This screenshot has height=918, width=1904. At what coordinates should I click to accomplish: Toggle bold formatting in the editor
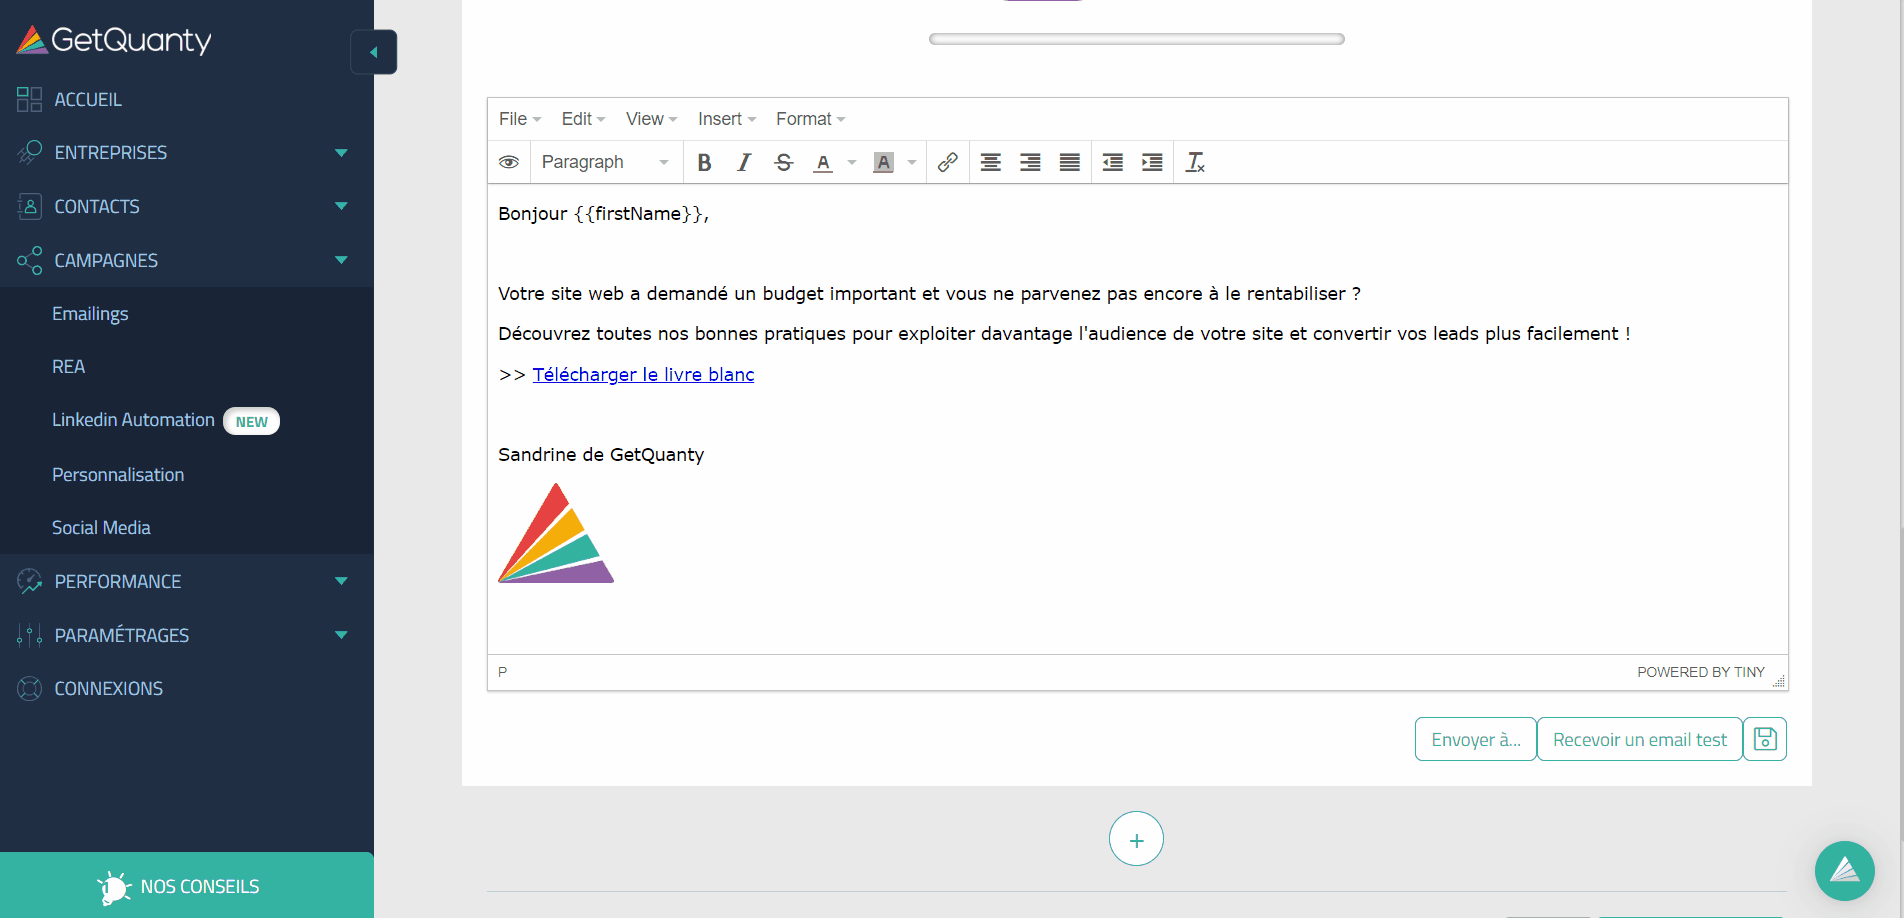pos(704,162)
